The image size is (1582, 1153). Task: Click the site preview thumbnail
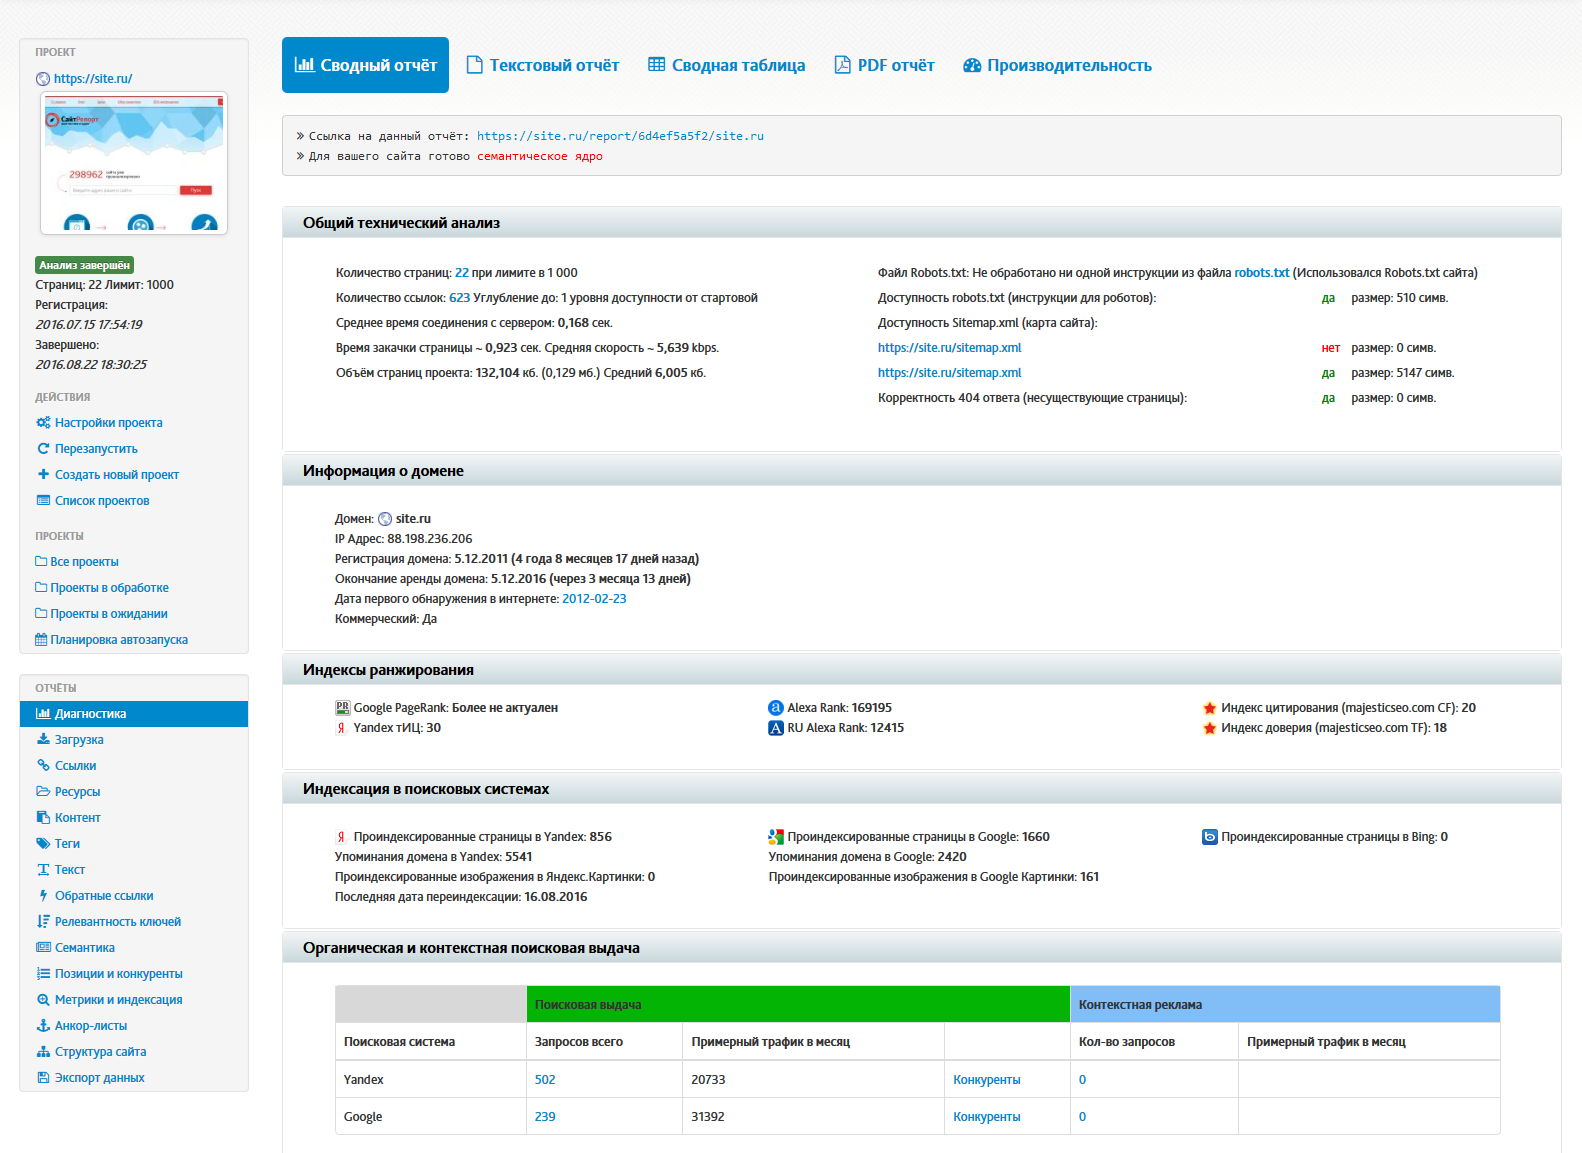pyautogui.click(x=134, y=163)
